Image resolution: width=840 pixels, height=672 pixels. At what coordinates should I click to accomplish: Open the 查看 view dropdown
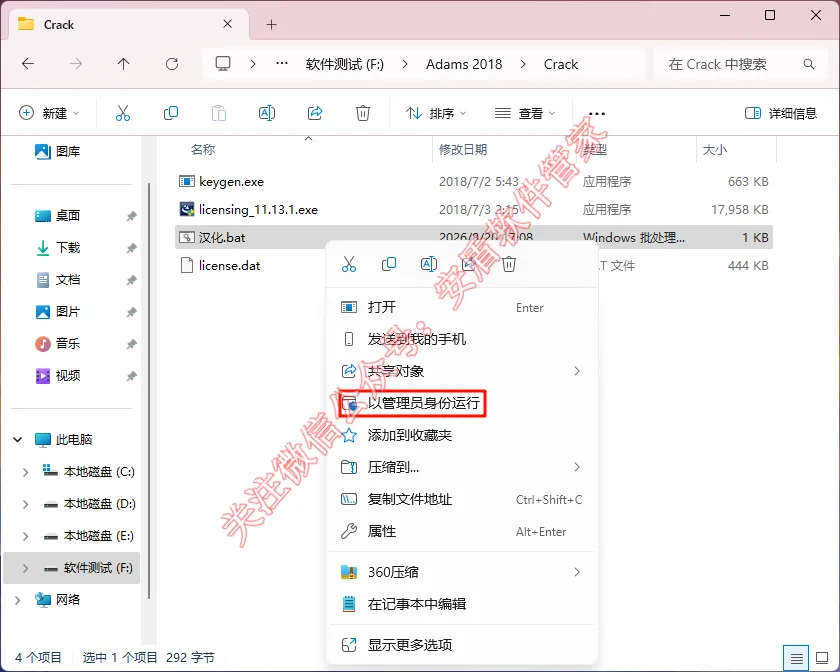(525, 113)
